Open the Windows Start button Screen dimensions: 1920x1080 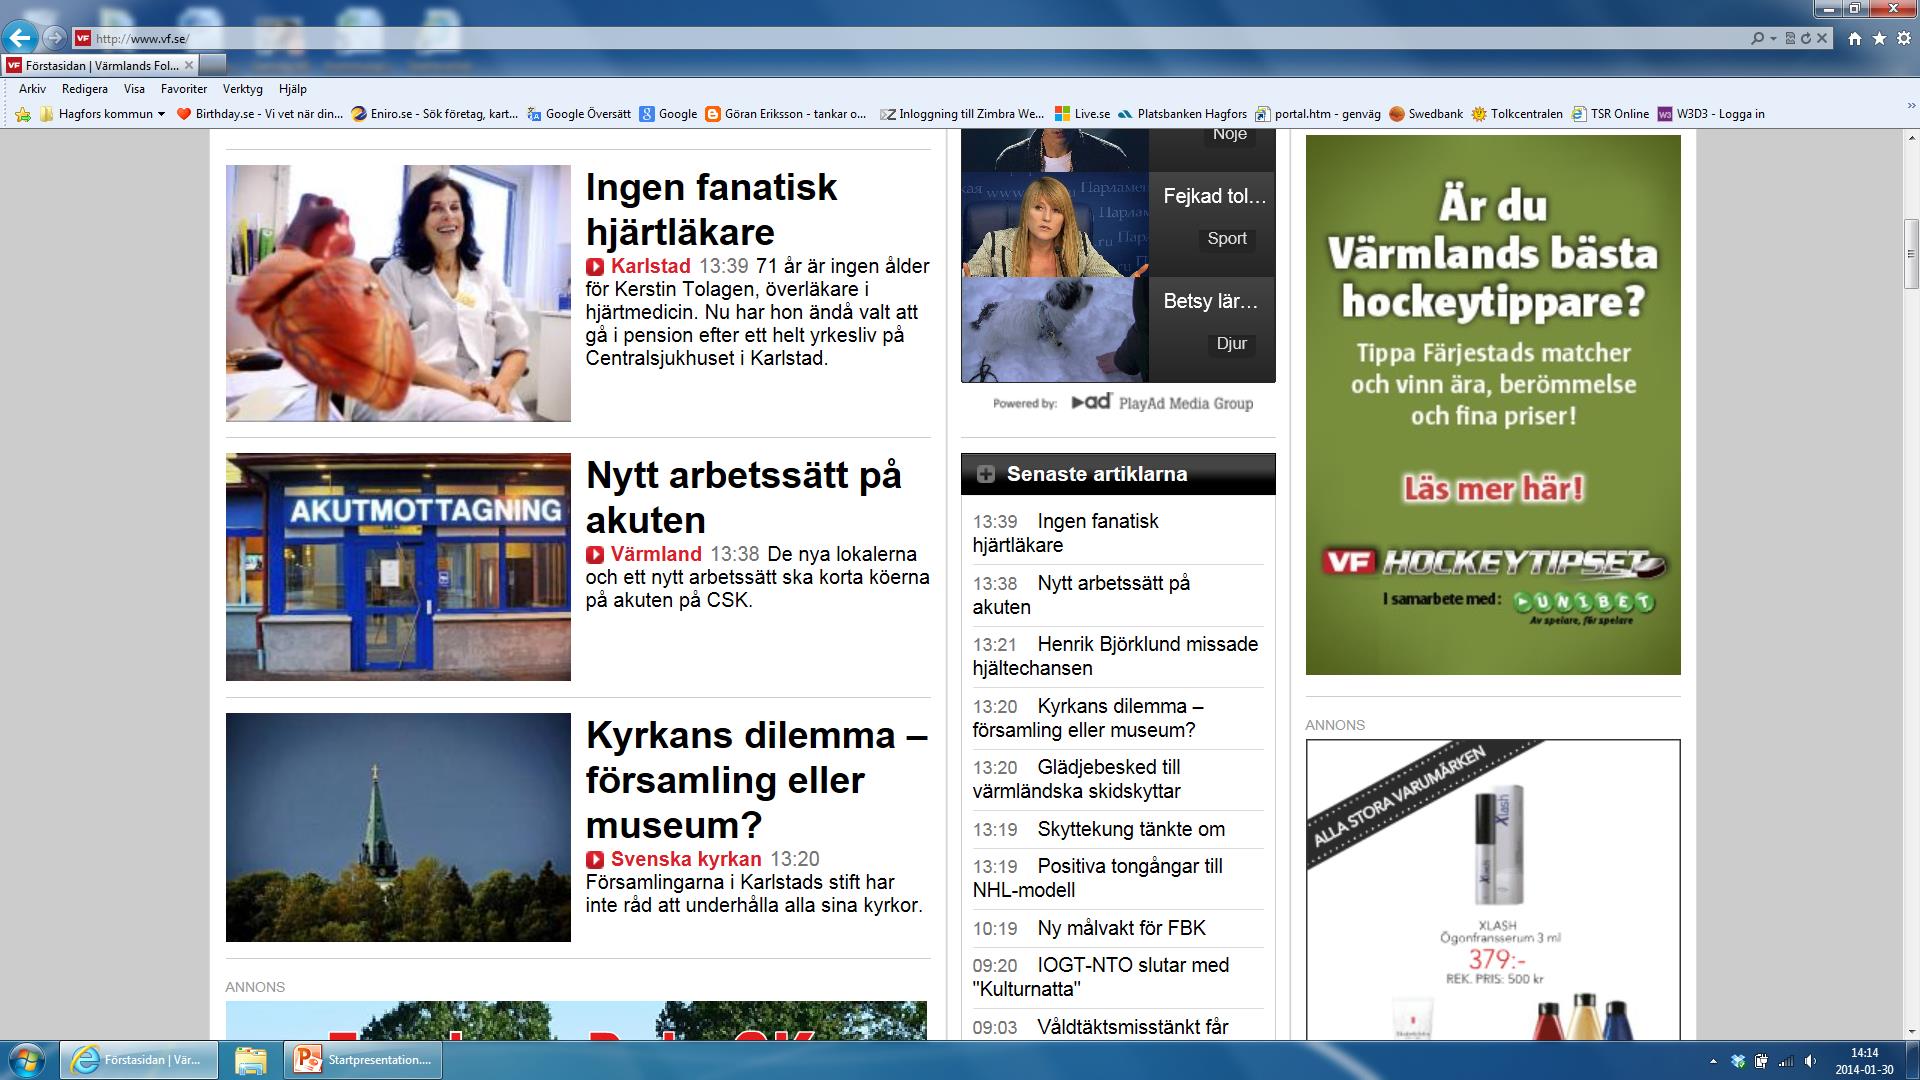click(x=26, y=1059)
